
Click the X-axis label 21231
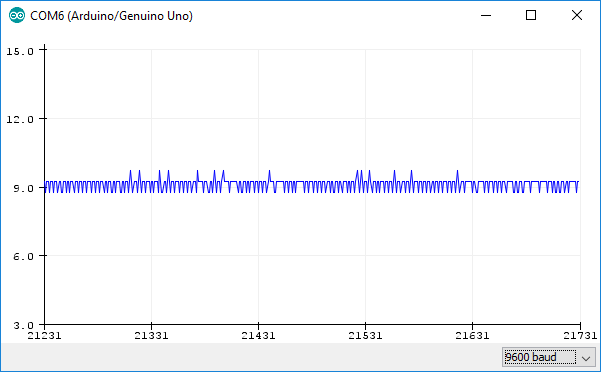point(44,336)
